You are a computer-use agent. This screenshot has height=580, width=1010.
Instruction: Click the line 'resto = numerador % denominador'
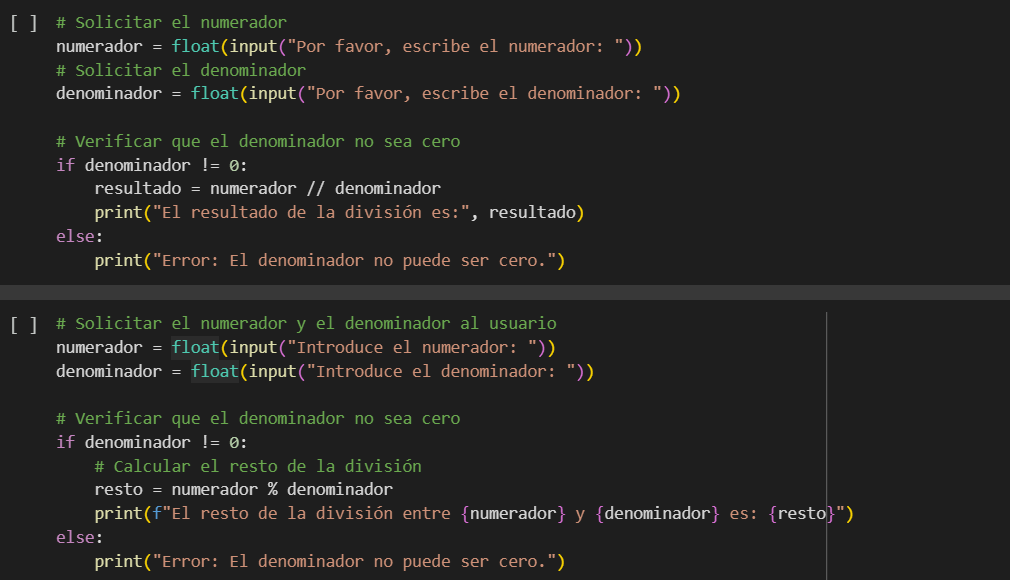[x=243, y=490]
